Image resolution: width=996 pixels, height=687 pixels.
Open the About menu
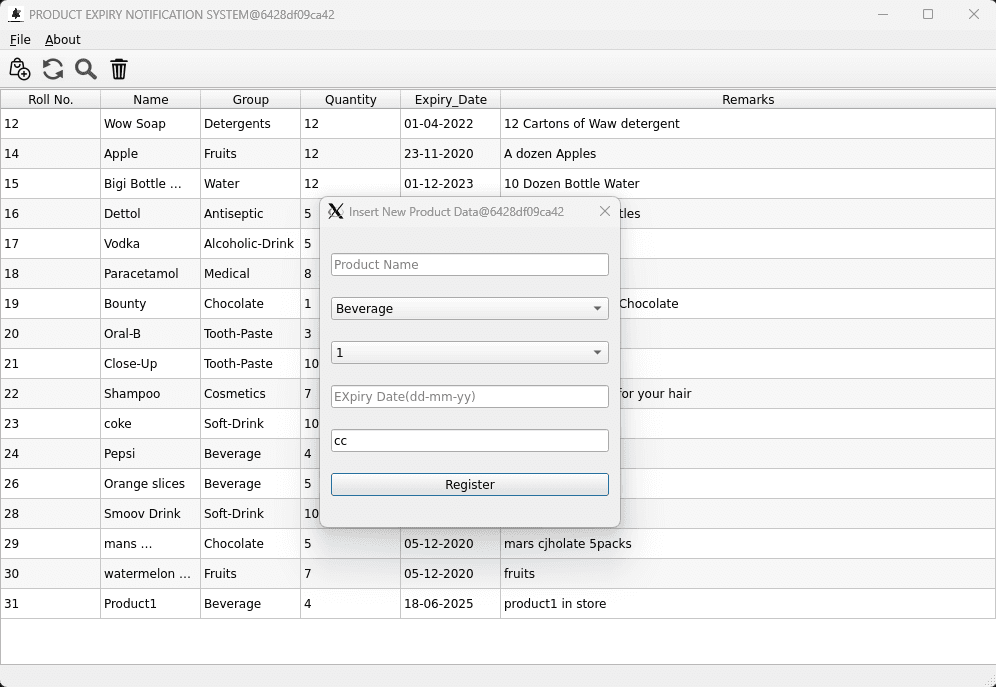coord(63,39)
